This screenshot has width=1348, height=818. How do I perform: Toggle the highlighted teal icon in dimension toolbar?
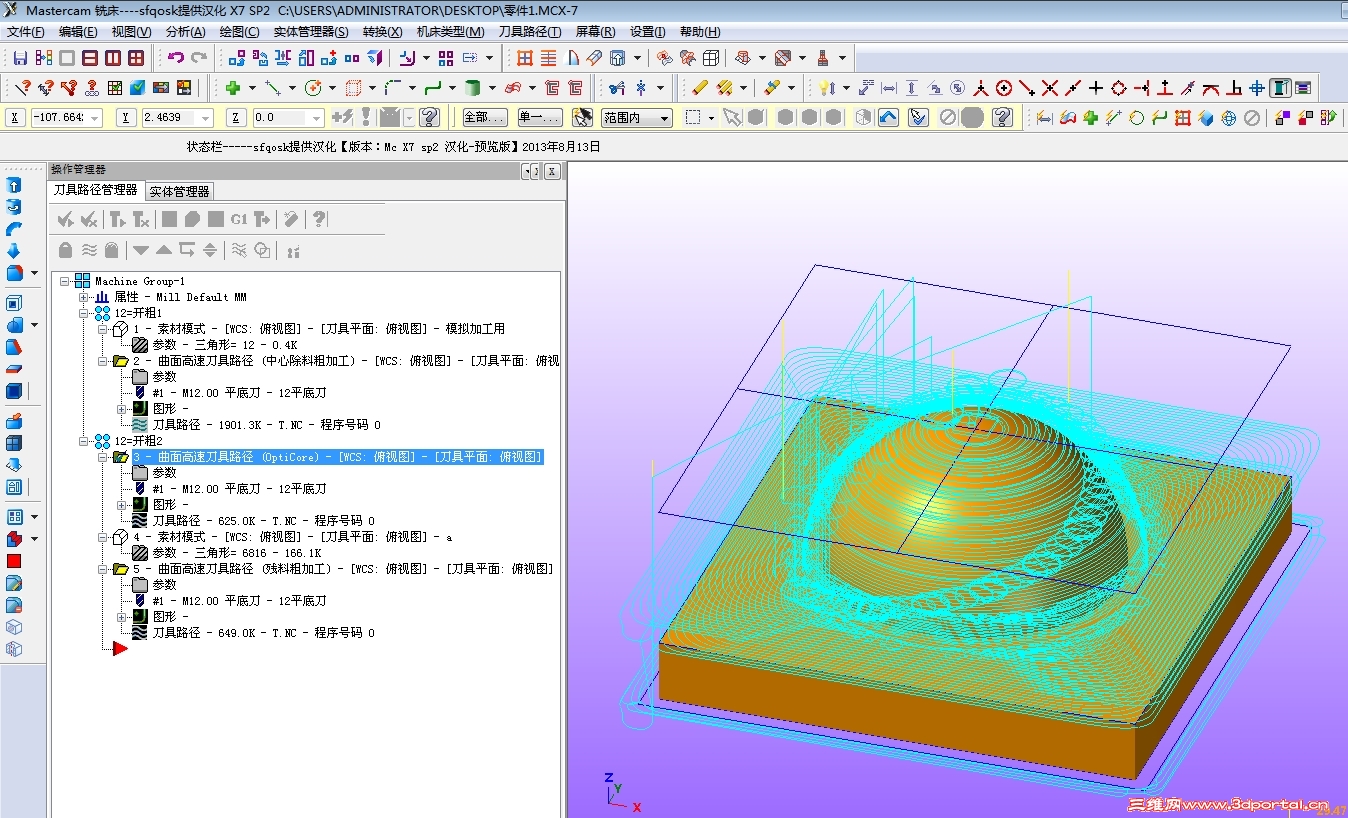[x=1280, y=88]
